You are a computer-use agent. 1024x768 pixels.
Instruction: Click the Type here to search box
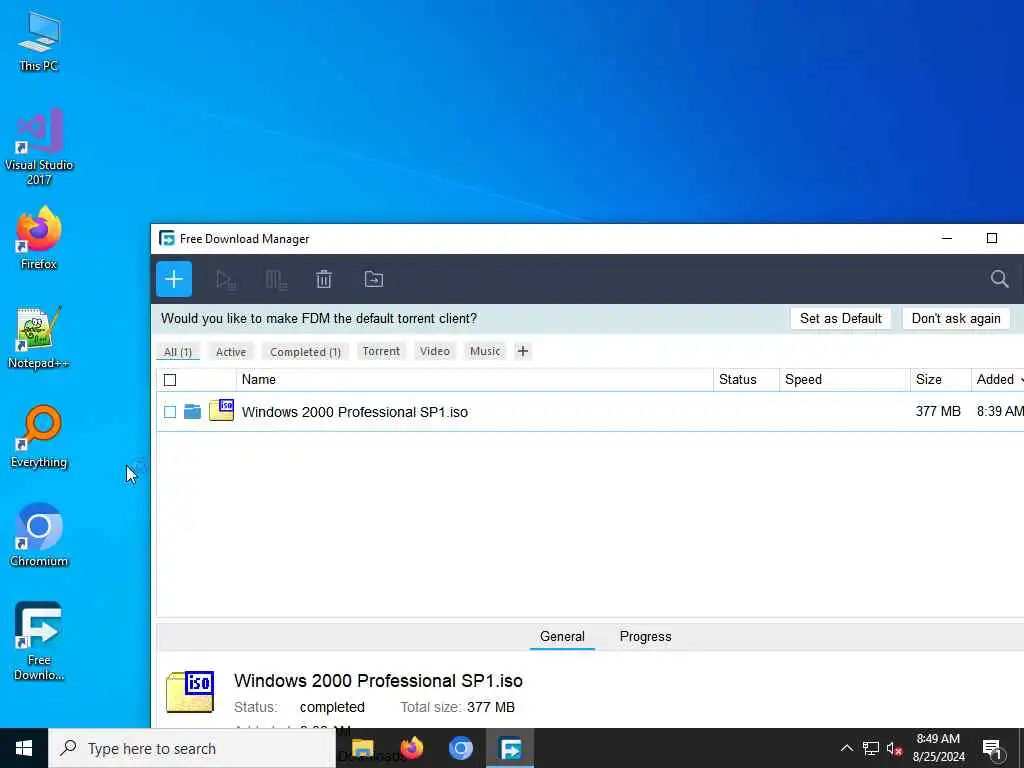[192, 748]
